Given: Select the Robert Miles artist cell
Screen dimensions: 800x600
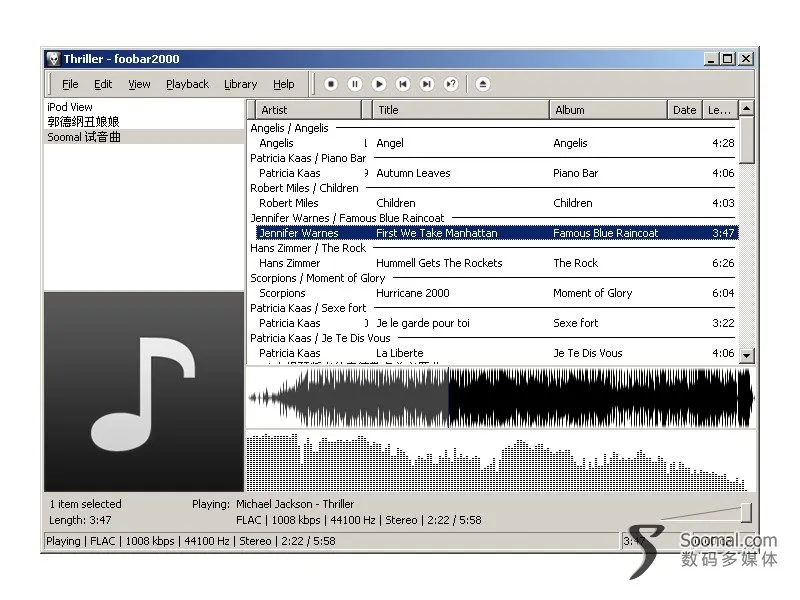Looking at the screenshot, I should 288,203.
